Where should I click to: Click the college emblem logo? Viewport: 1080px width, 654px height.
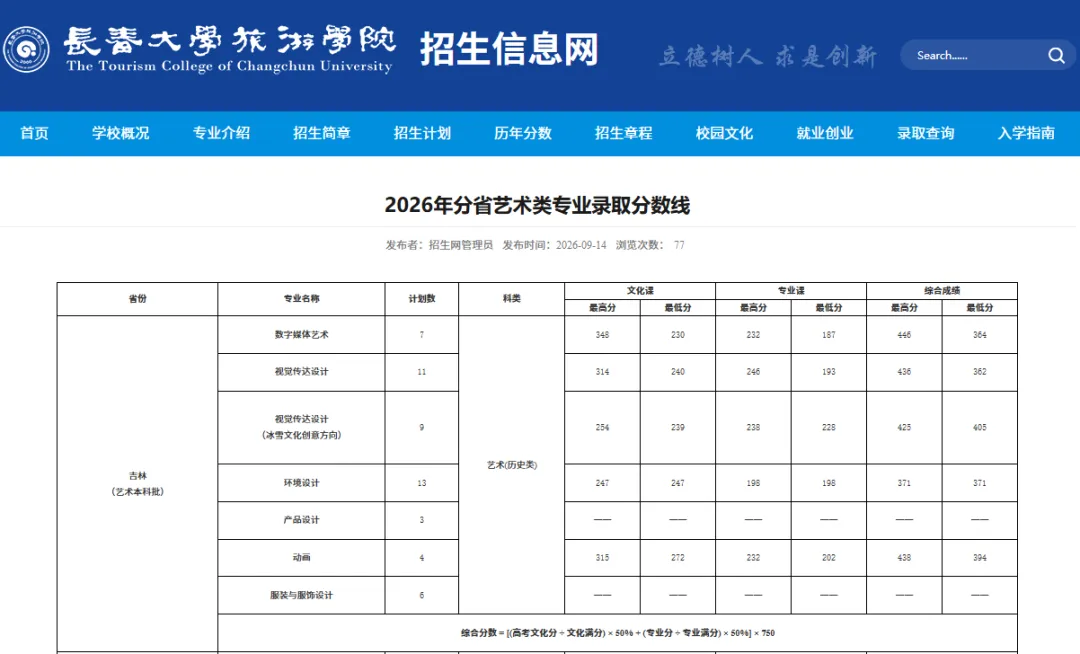26,50
